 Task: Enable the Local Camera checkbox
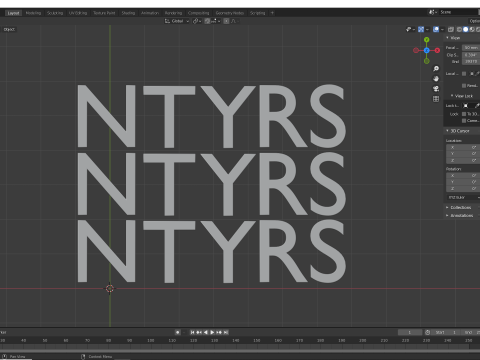[464, 74]
